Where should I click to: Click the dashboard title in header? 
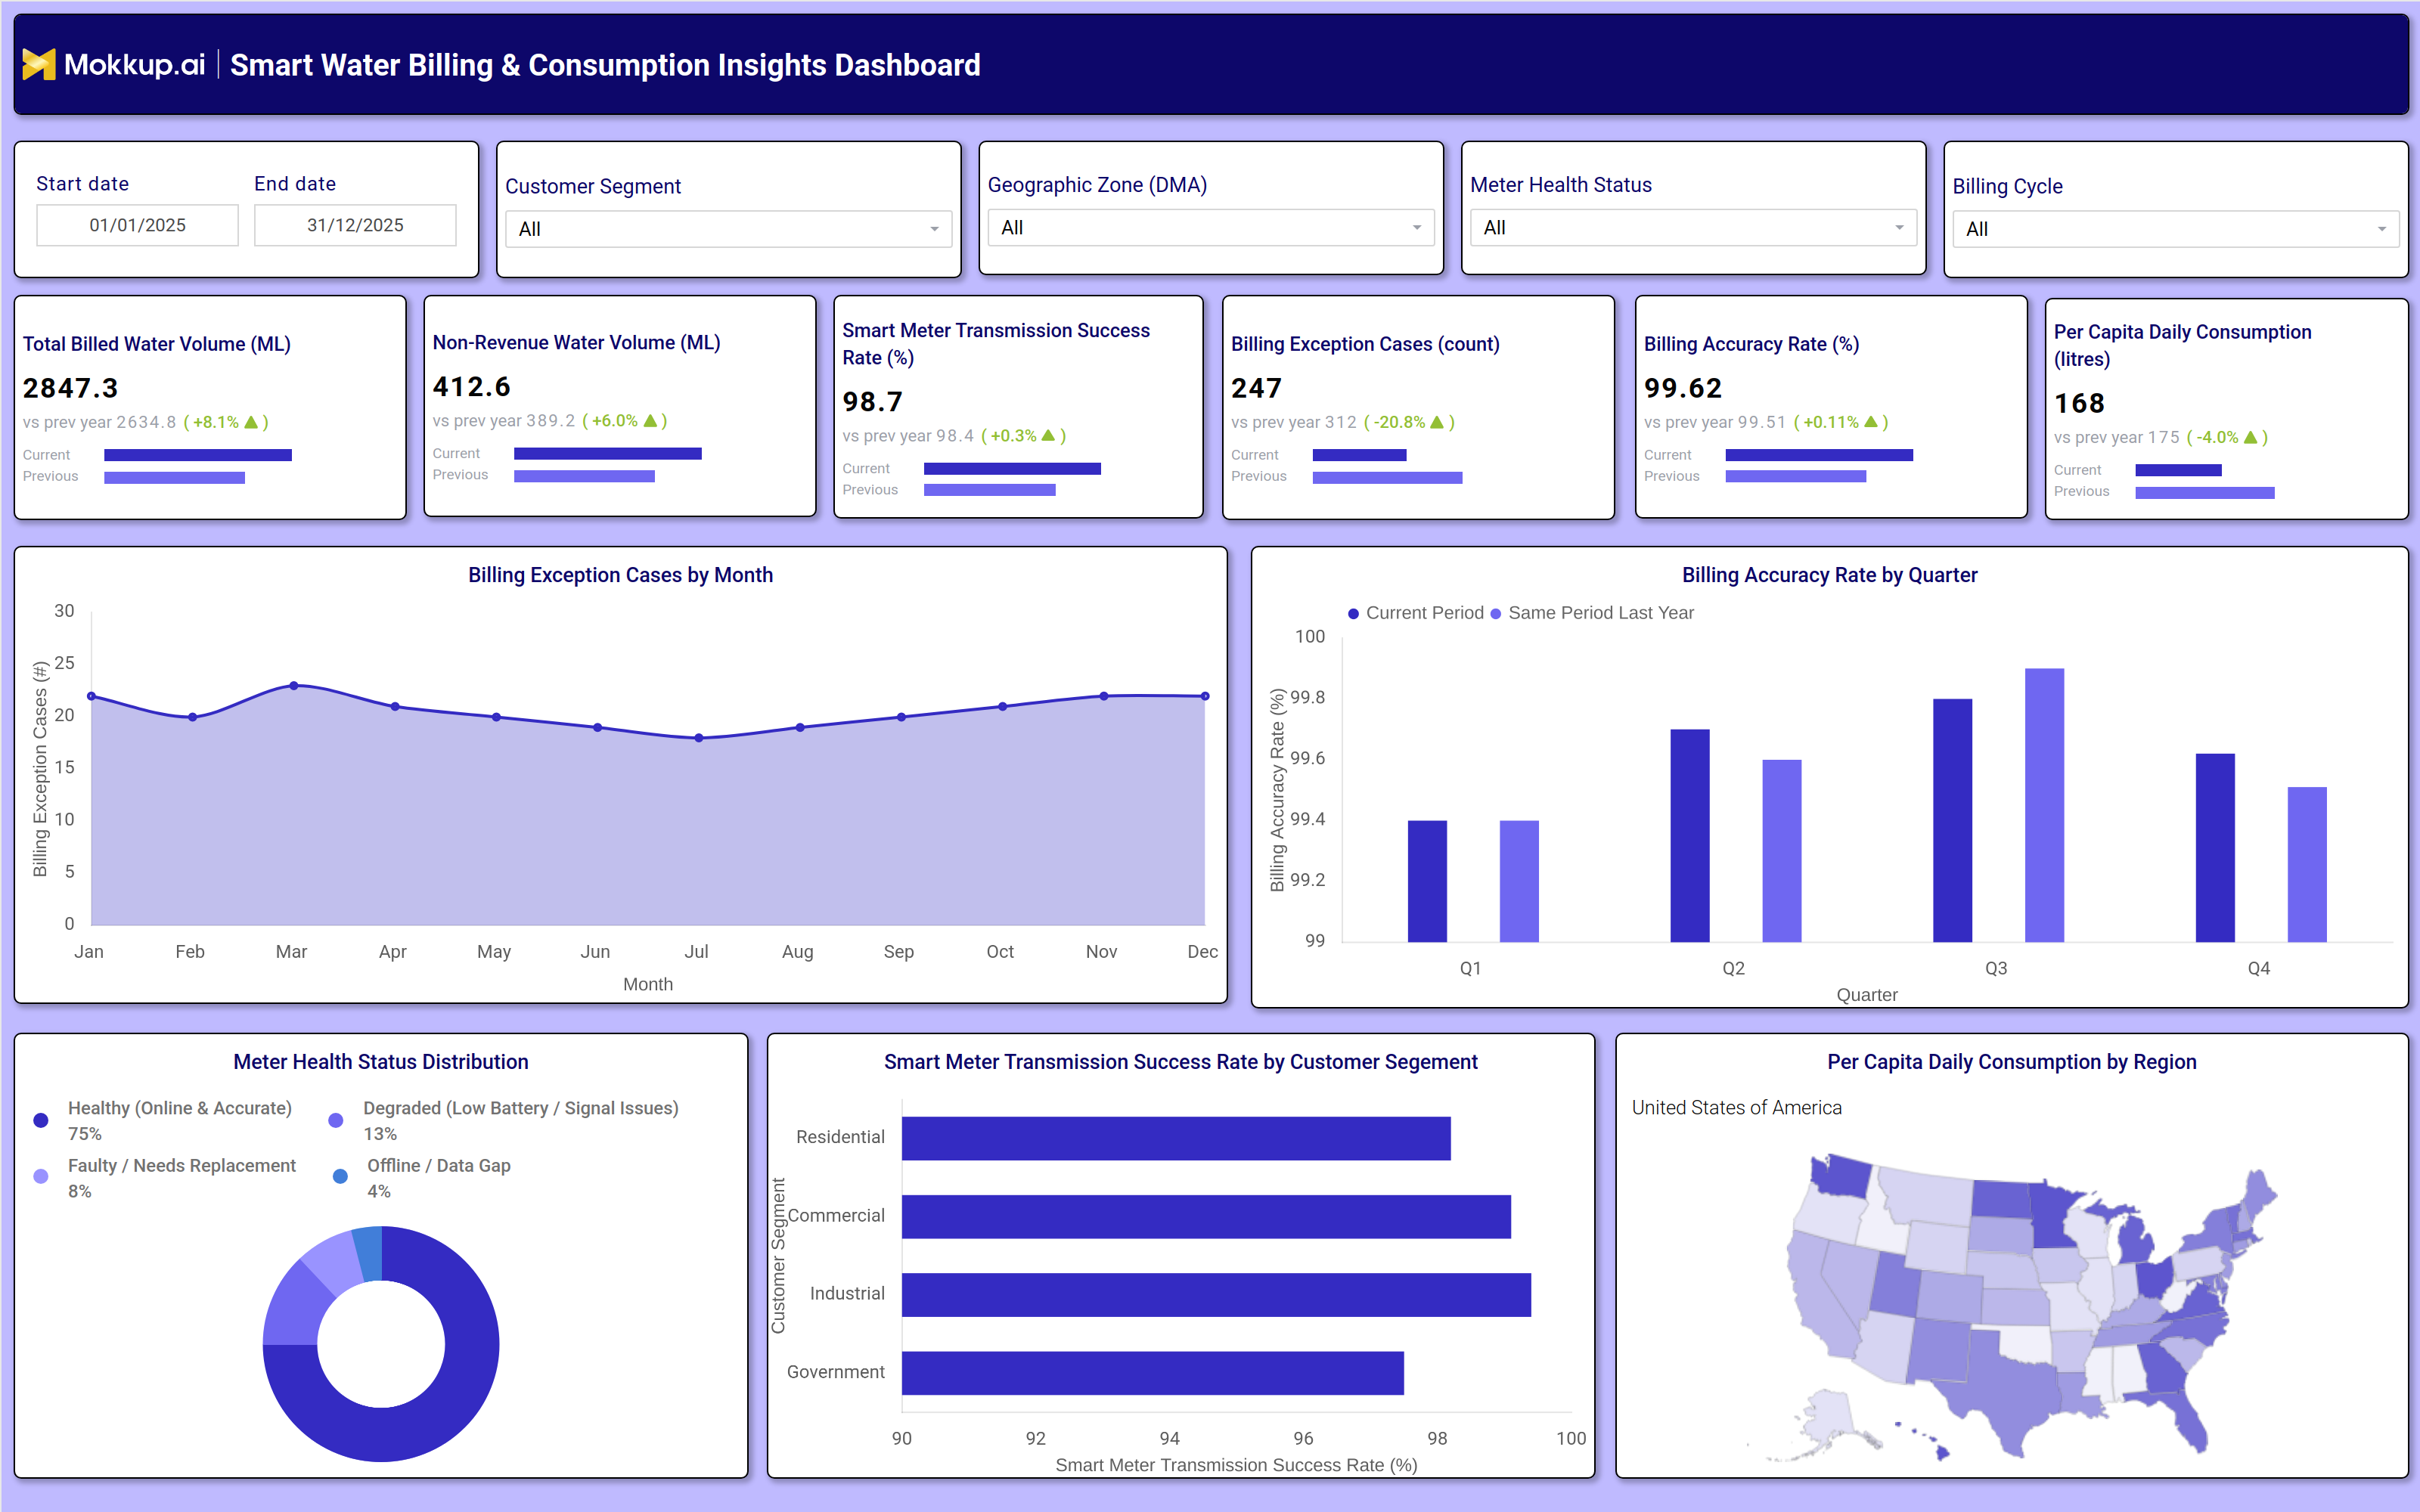[605, 65]
